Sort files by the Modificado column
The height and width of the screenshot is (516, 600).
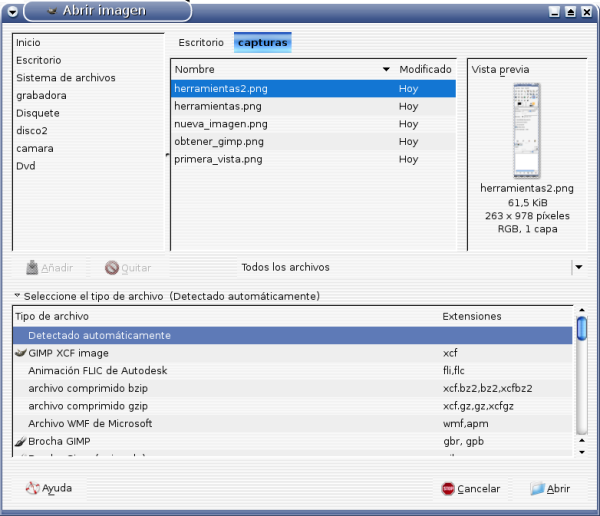pos(425,70)
